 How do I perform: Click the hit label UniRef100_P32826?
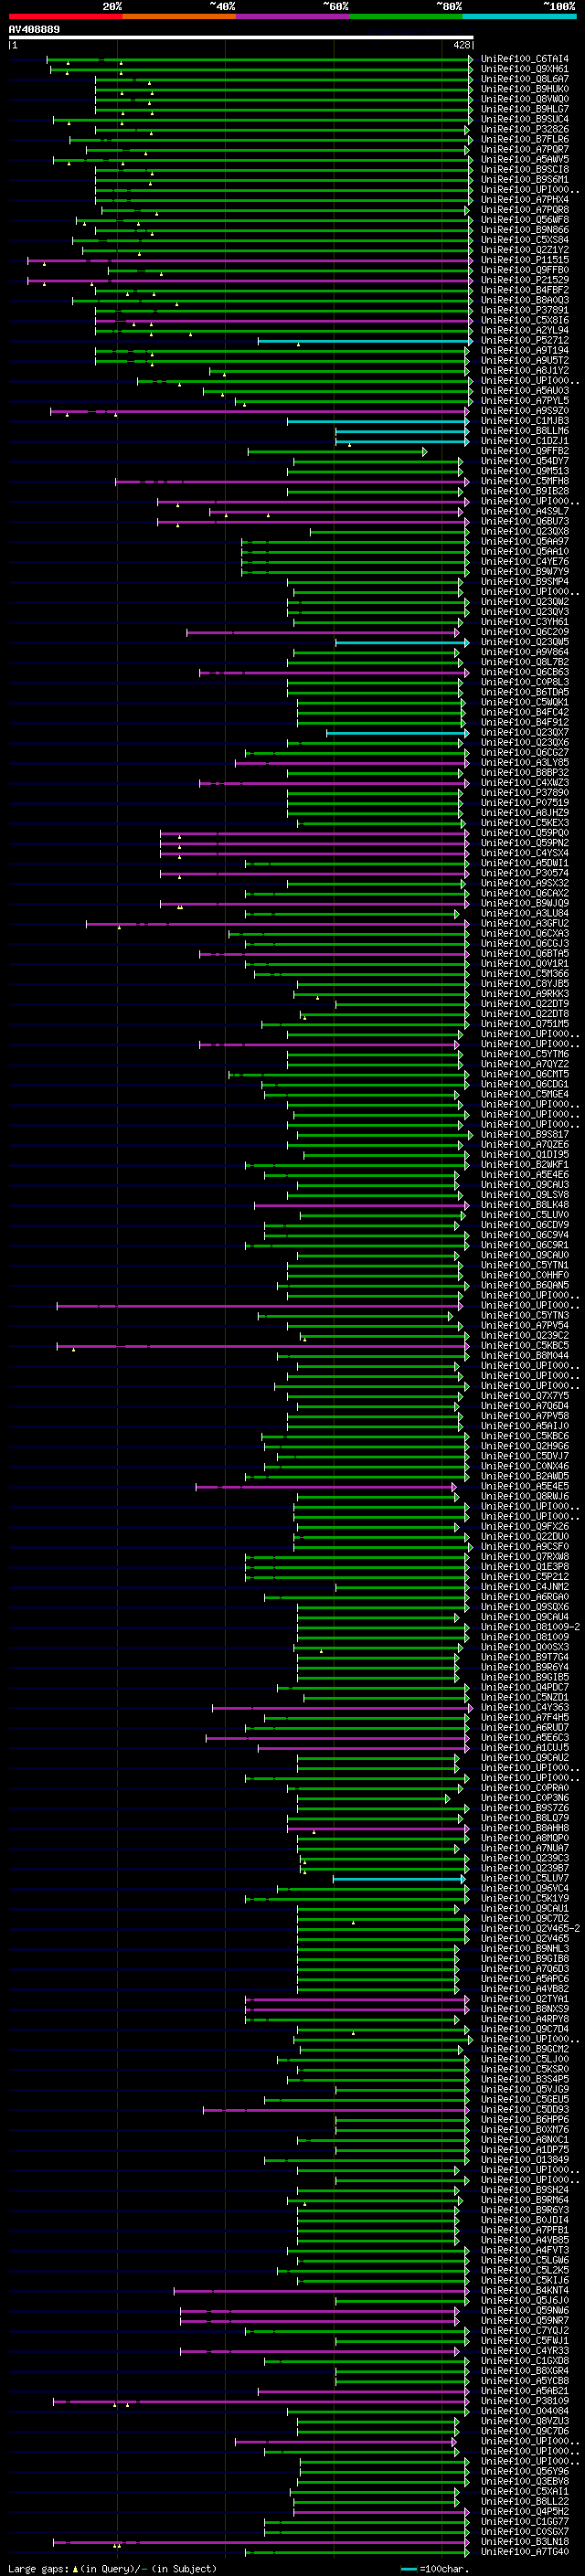coord(525,130)
